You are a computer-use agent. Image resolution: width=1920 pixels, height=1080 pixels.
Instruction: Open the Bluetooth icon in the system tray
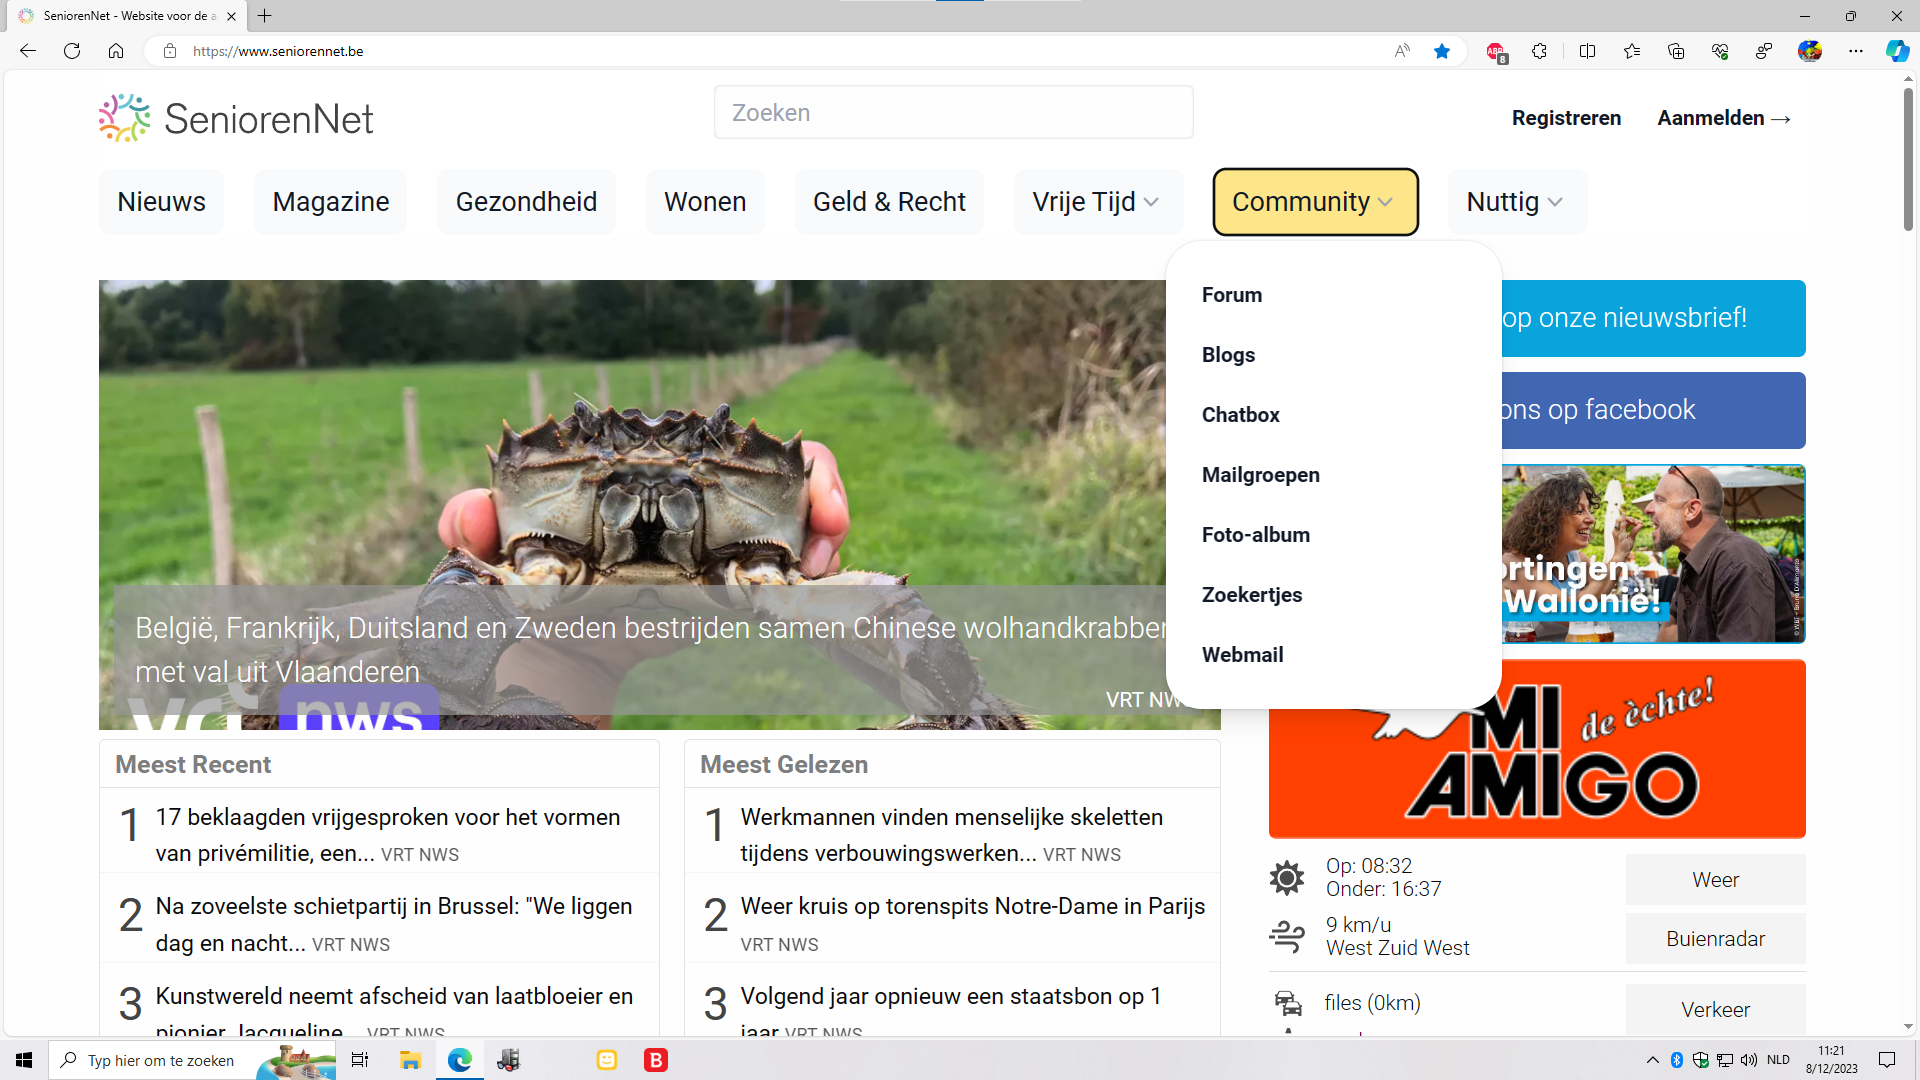coord(1676,1060)
